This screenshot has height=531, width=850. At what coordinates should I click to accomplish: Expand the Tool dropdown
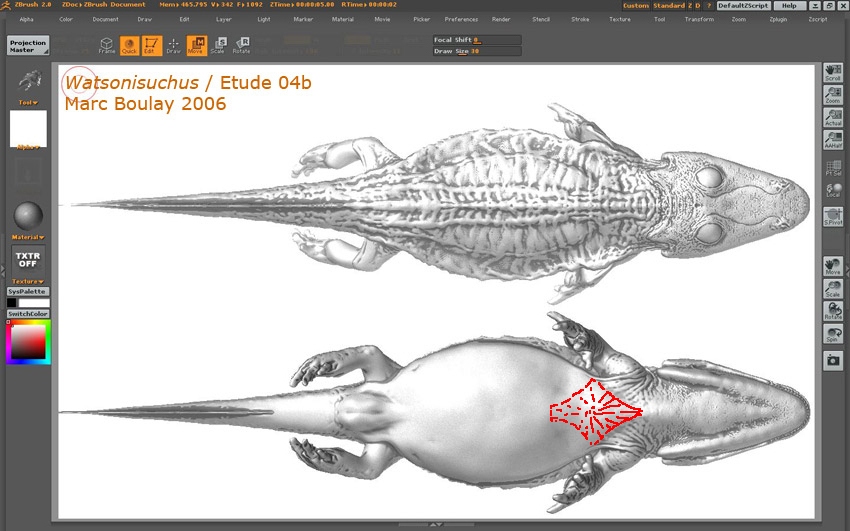click(x=28, y=102)
